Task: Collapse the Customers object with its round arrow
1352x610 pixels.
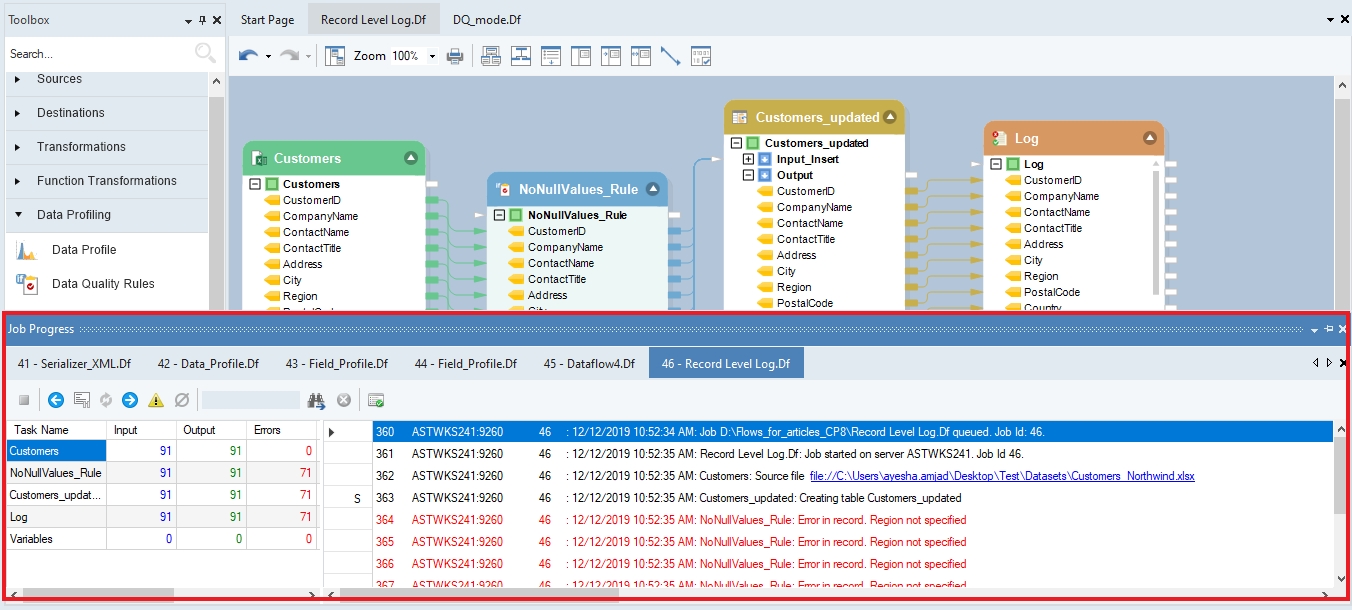Action: click(x=410, y=158)
